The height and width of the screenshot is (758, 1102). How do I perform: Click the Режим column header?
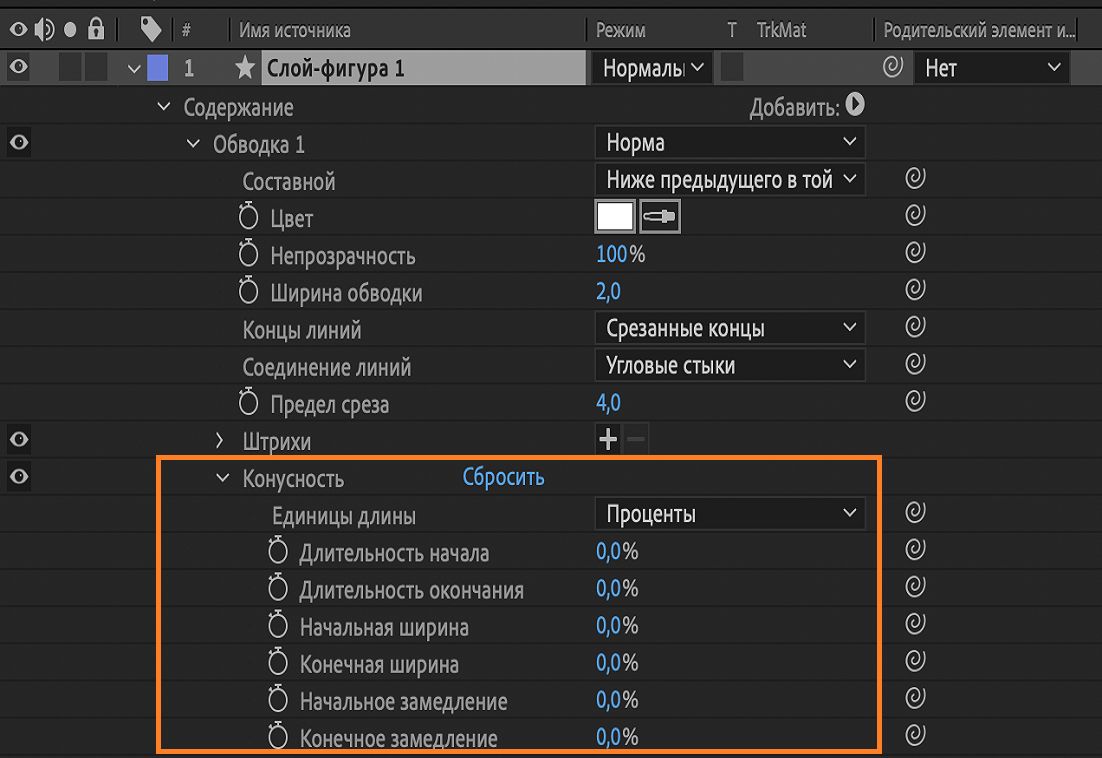point(621,30)
